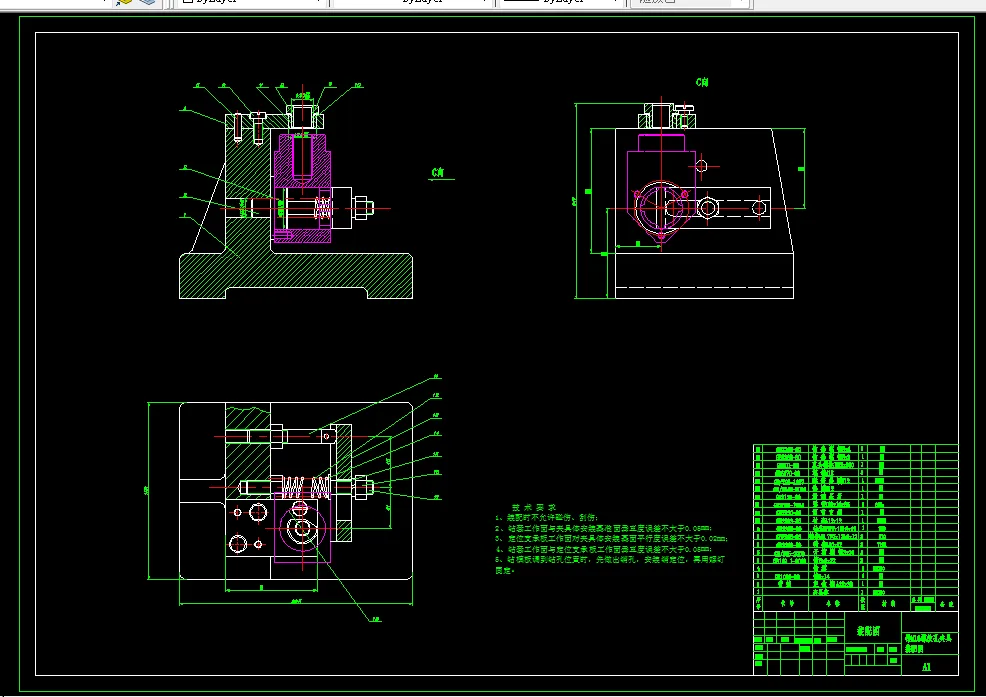Click the 技术要求 heading text
This screenshot has height=697, width=986.
[x=534, y=507]
